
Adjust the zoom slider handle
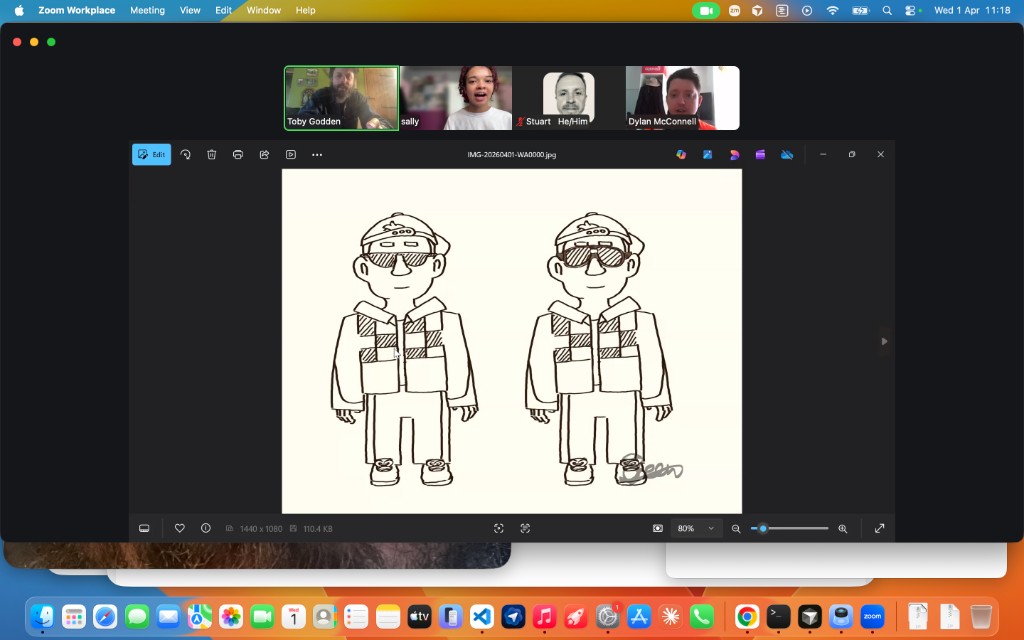point(763,528)
